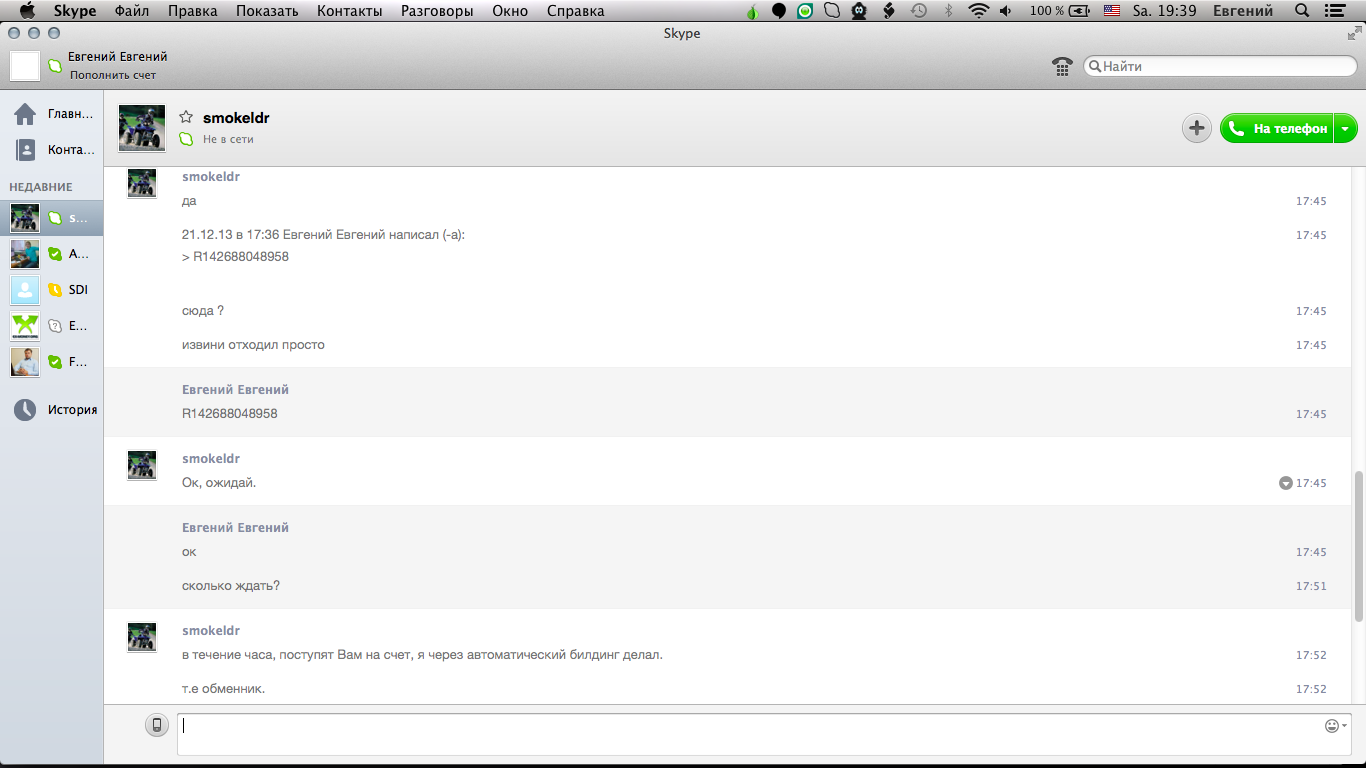Open the Контакты menu
This screenshot has height=768, width=1366.
pos(349,11)
